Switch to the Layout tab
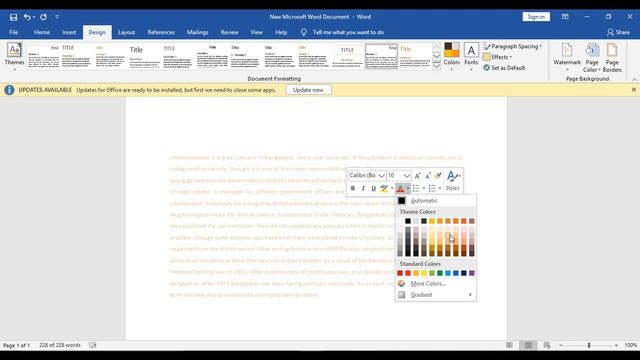Screen dimensions: 640x360 tap(126, 32)
